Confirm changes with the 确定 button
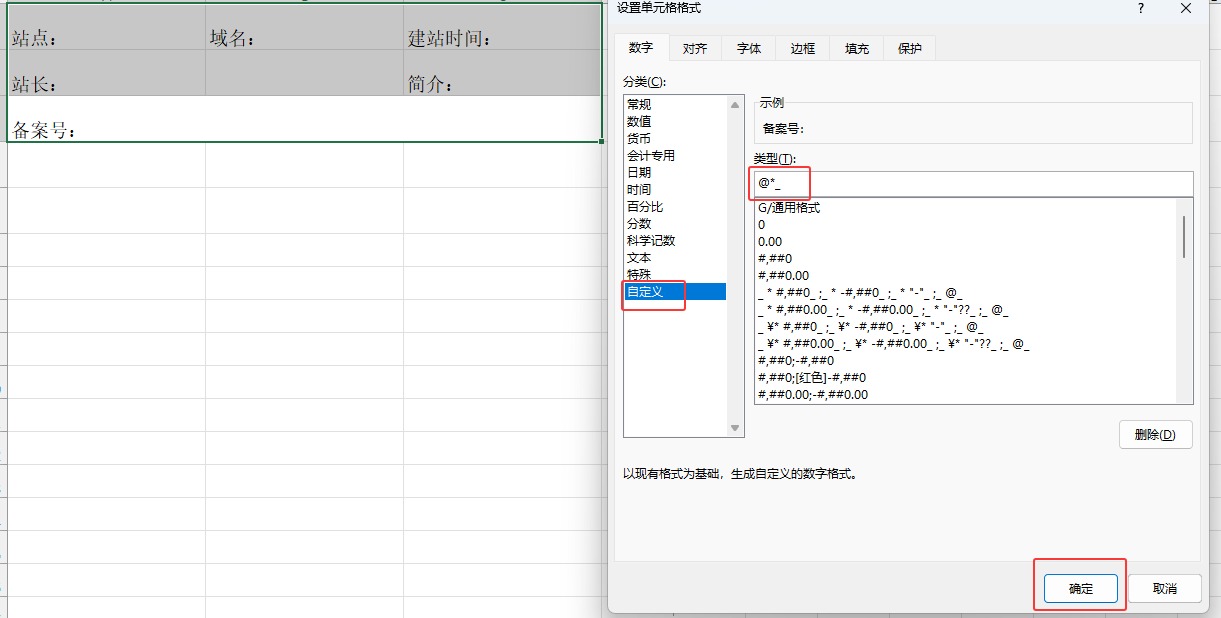This screenshot has height=618, width=1221. tap(1079, 588)
